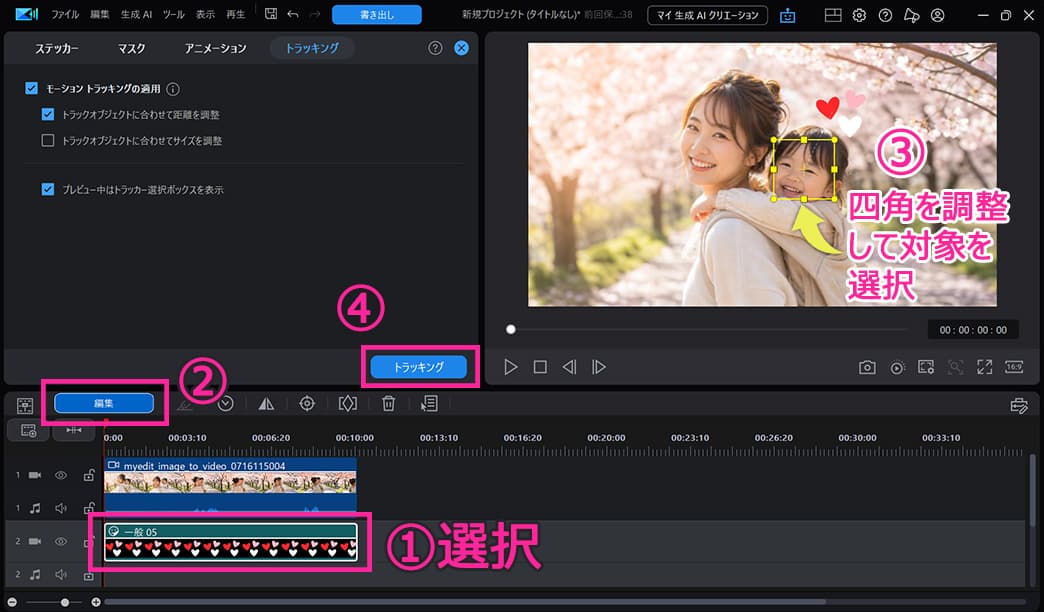The width and height of the screenshot is (1044, 612).
Task: Lock audio track 2
Action: pos(89,575)
